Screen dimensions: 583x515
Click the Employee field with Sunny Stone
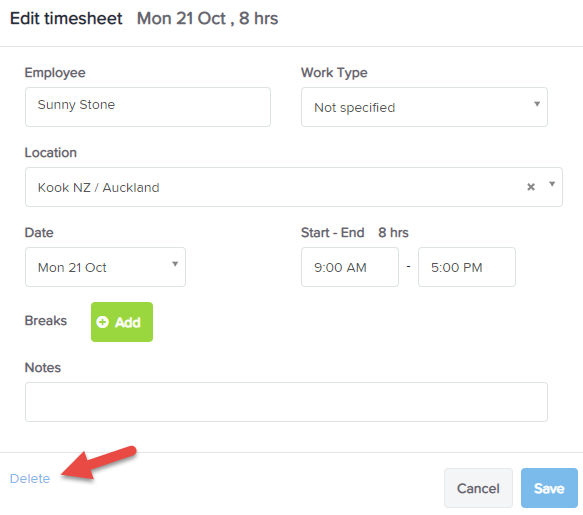(x=148, y=107)
